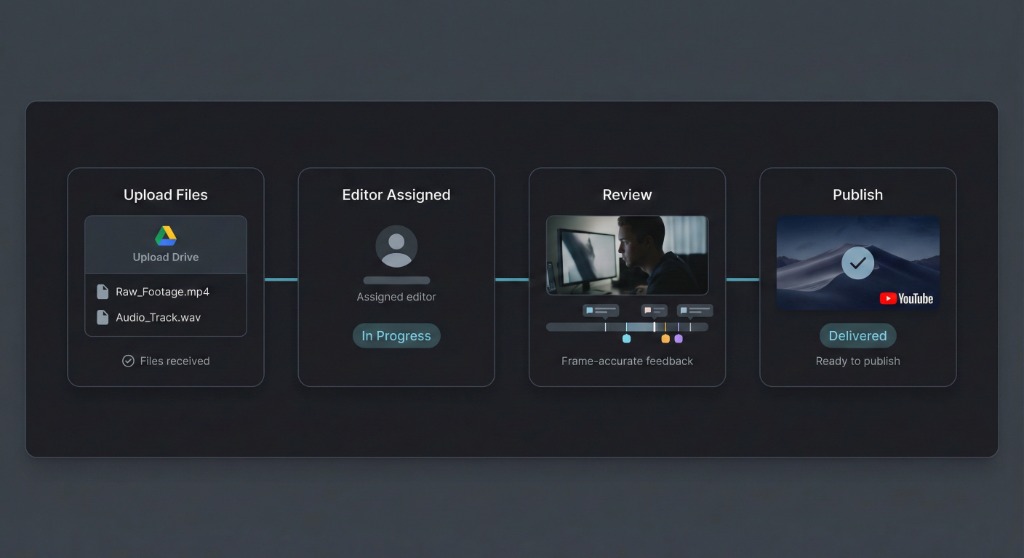Click the Files received status text
The width and height of the screenshot is (1024, 558).
174,361
